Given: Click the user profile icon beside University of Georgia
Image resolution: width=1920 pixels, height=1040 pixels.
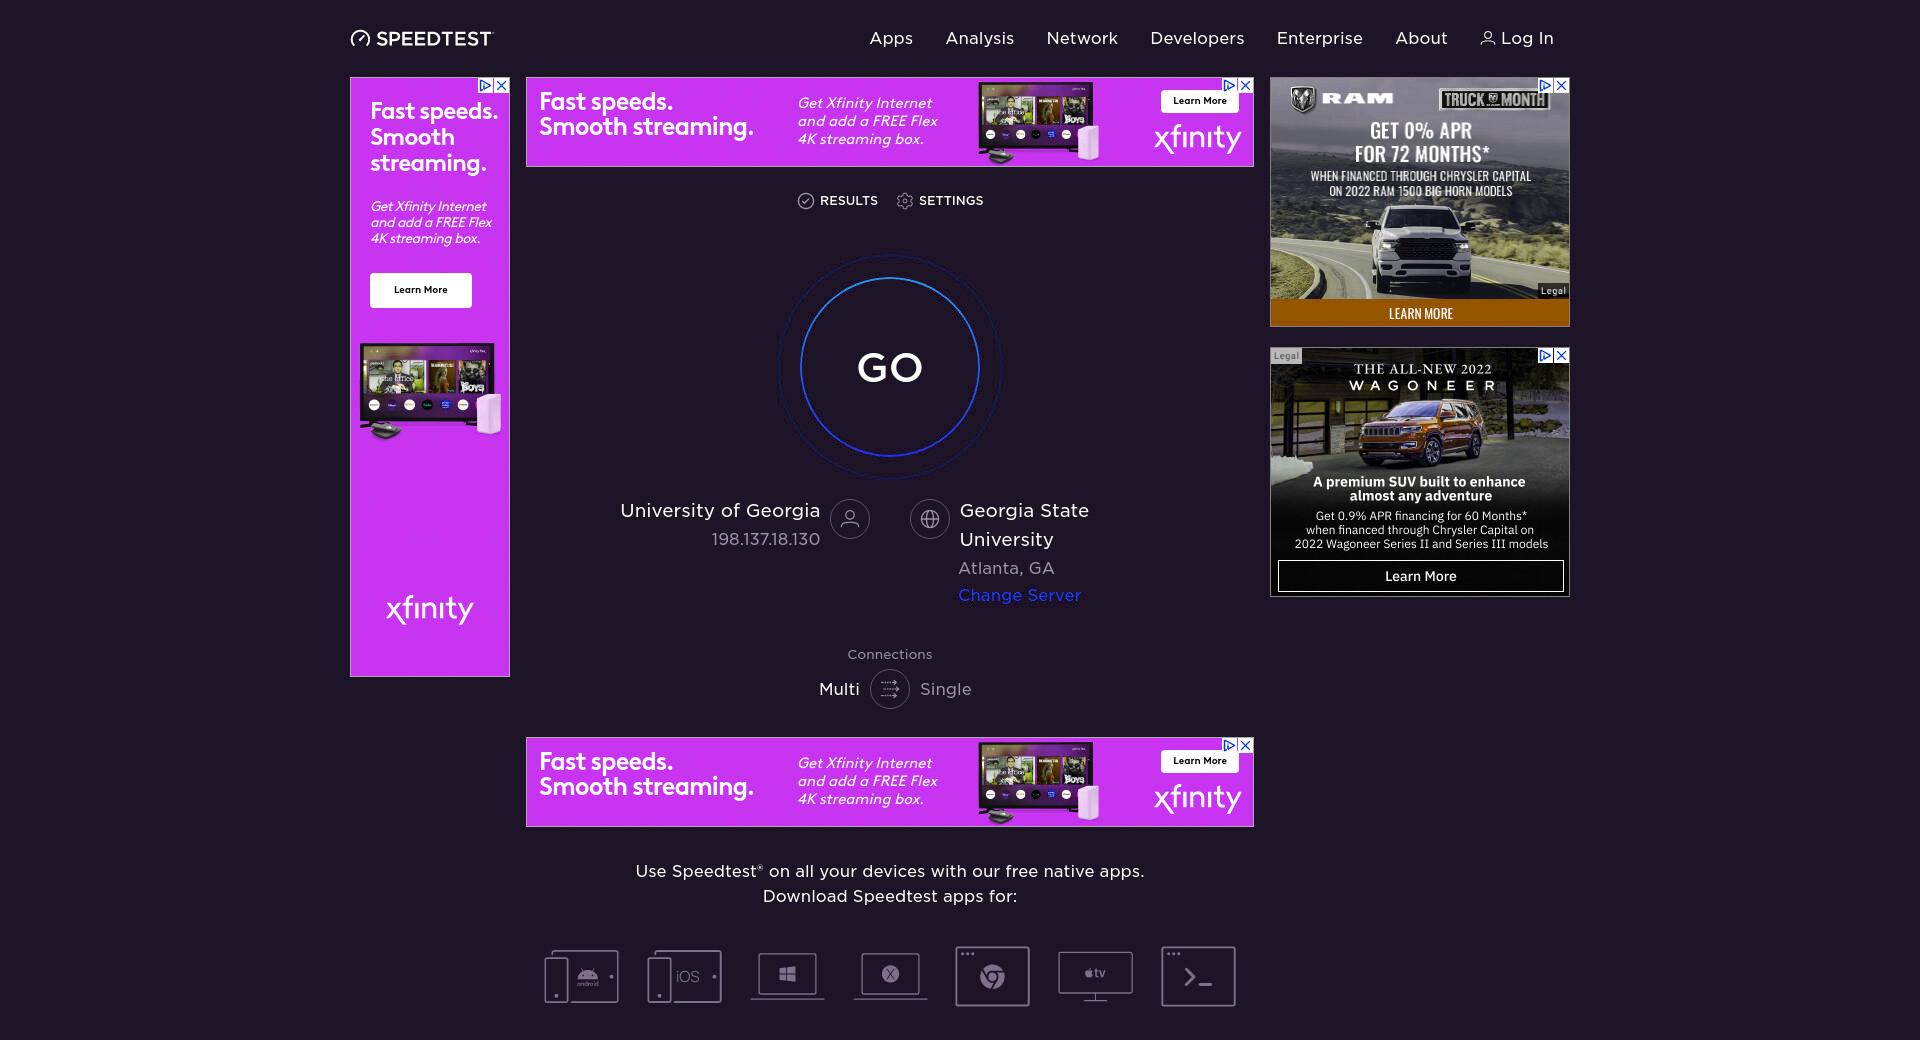Looking at the screenshot, I should coord(850,519).
